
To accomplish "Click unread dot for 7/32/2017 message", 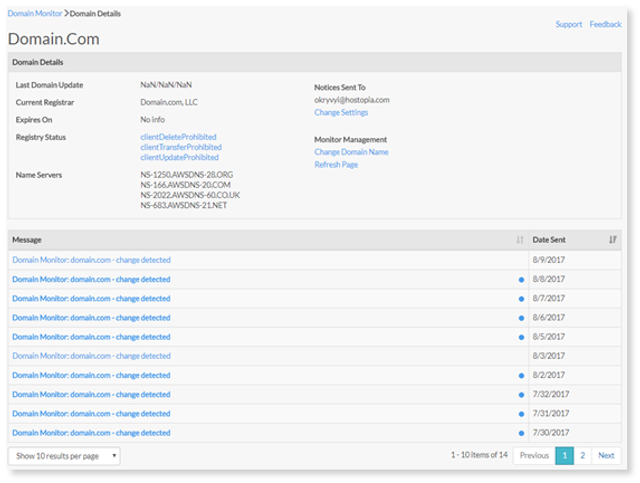I will pyautogui.click(x=521, y=395).
